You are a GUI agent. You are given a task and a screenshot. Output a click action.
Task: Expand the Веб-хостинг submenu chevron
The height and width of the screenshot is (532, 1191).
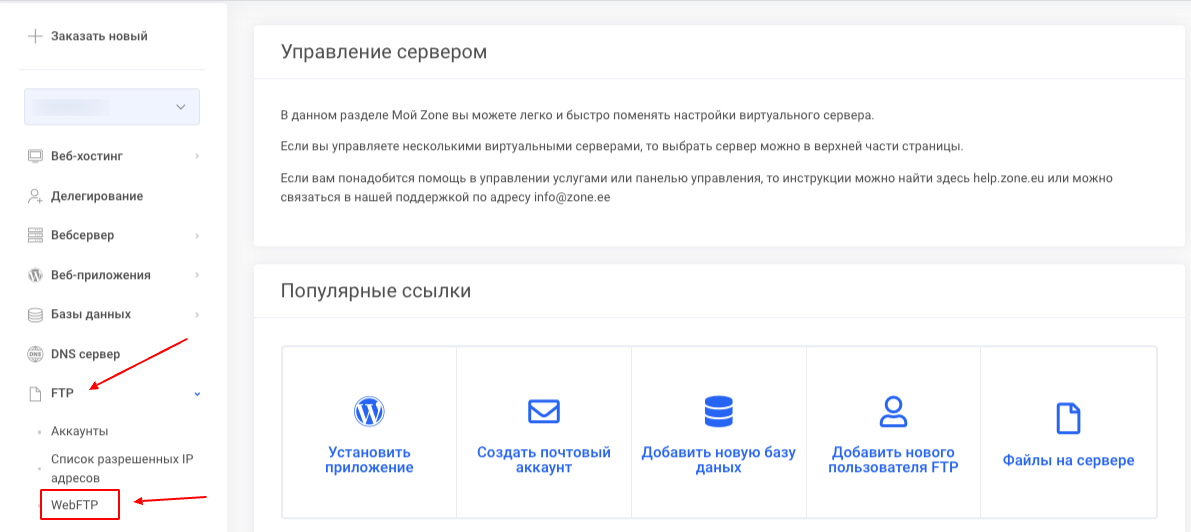[x=197, y=156]
